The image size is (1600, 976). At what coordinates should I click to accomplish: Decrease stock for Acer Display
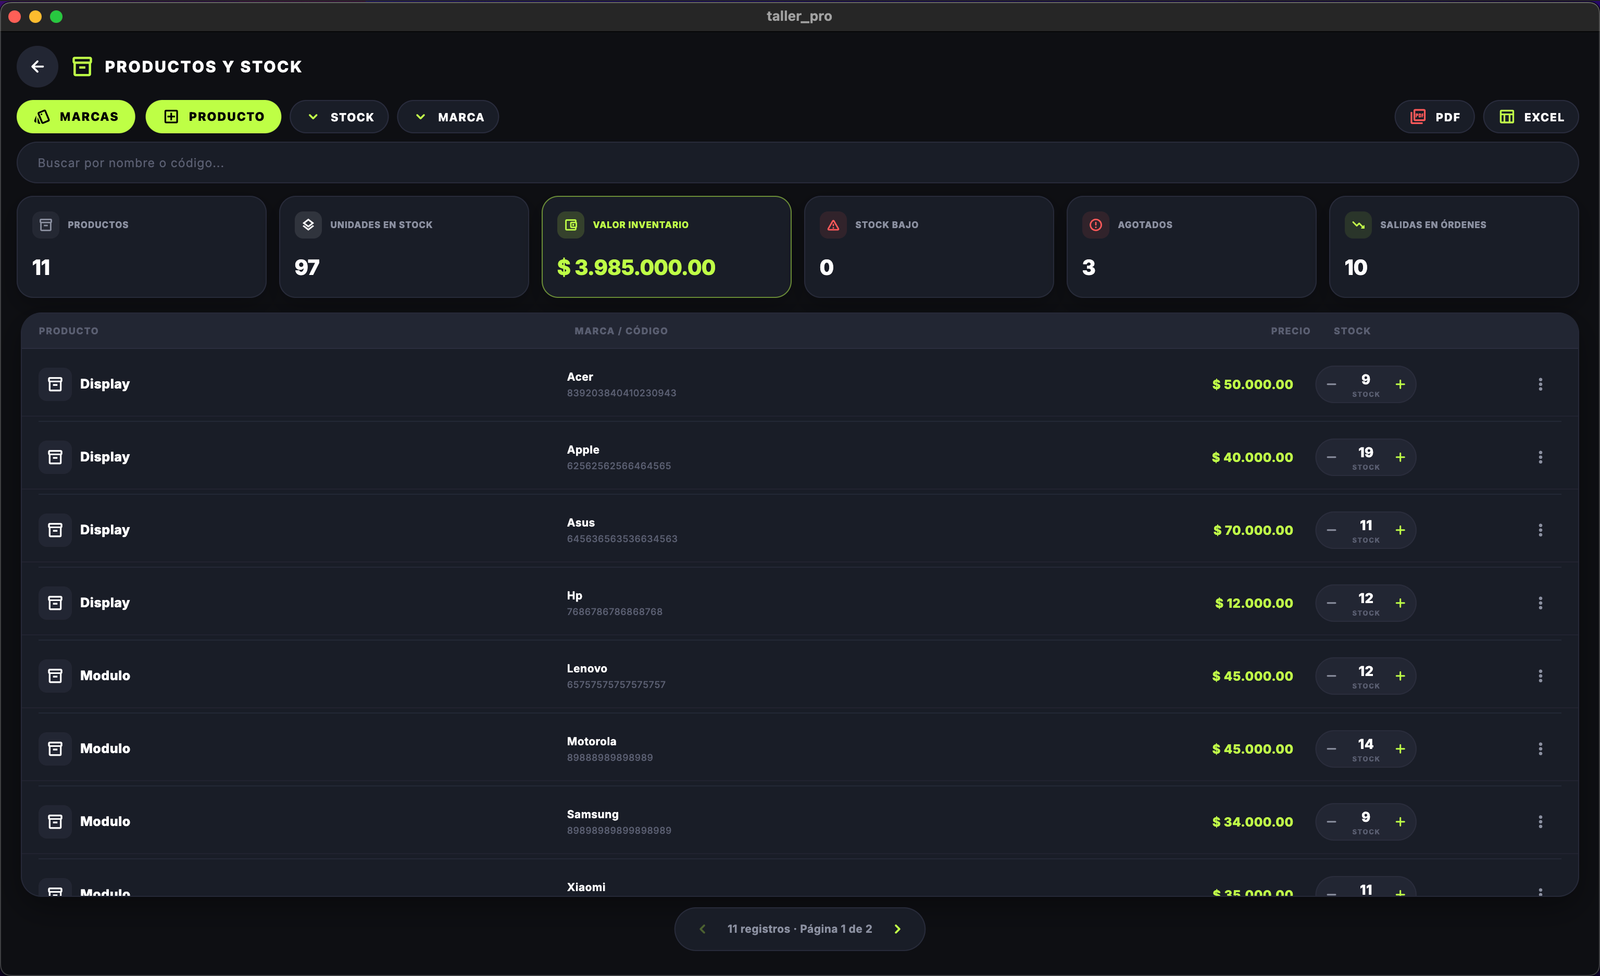[x=1331, y=385]
